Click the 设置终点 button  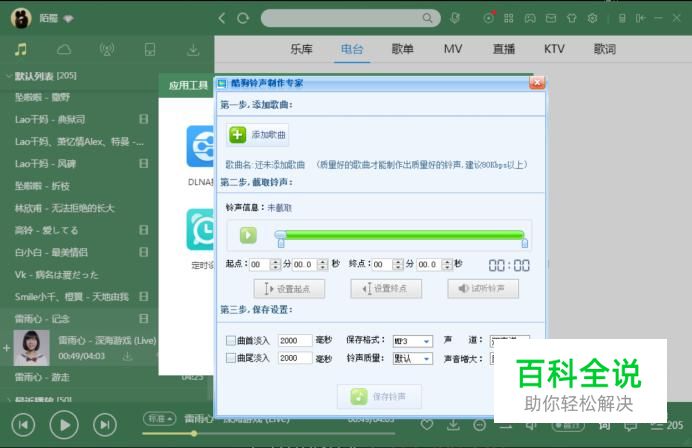point(386,289)
